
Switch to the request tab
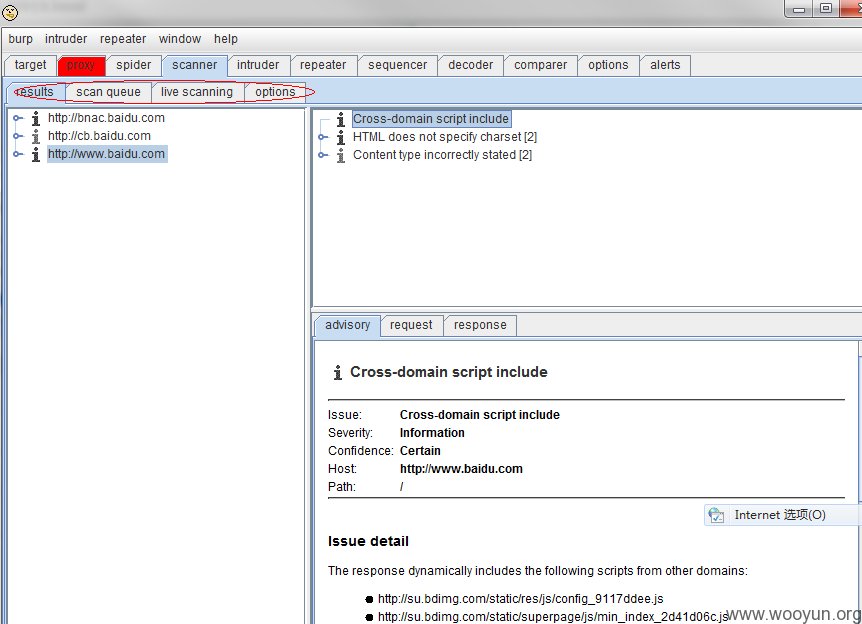tap(411, 325)
